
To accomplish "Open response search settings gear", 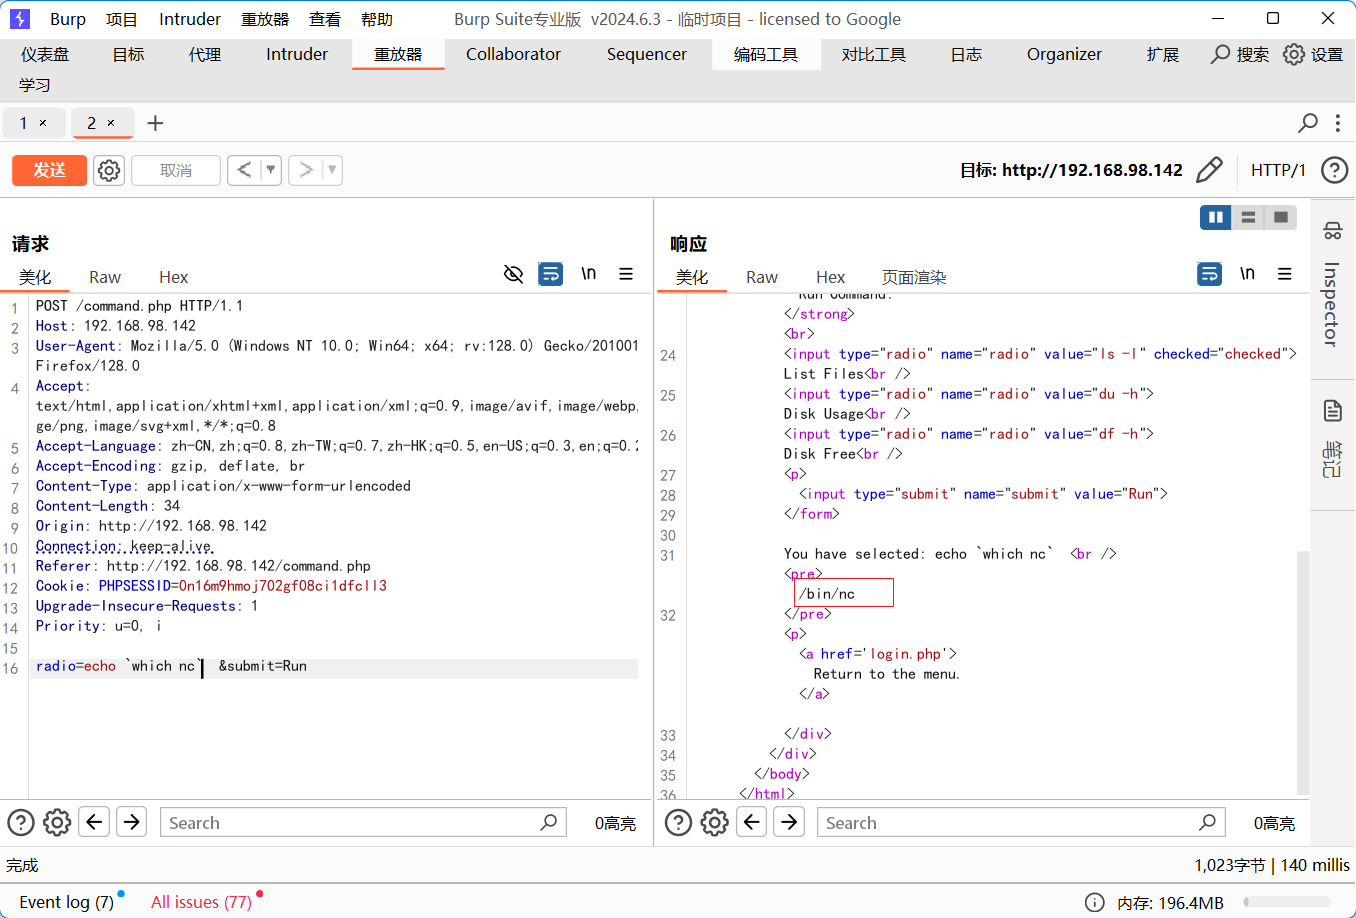I will tap(715, 822).
